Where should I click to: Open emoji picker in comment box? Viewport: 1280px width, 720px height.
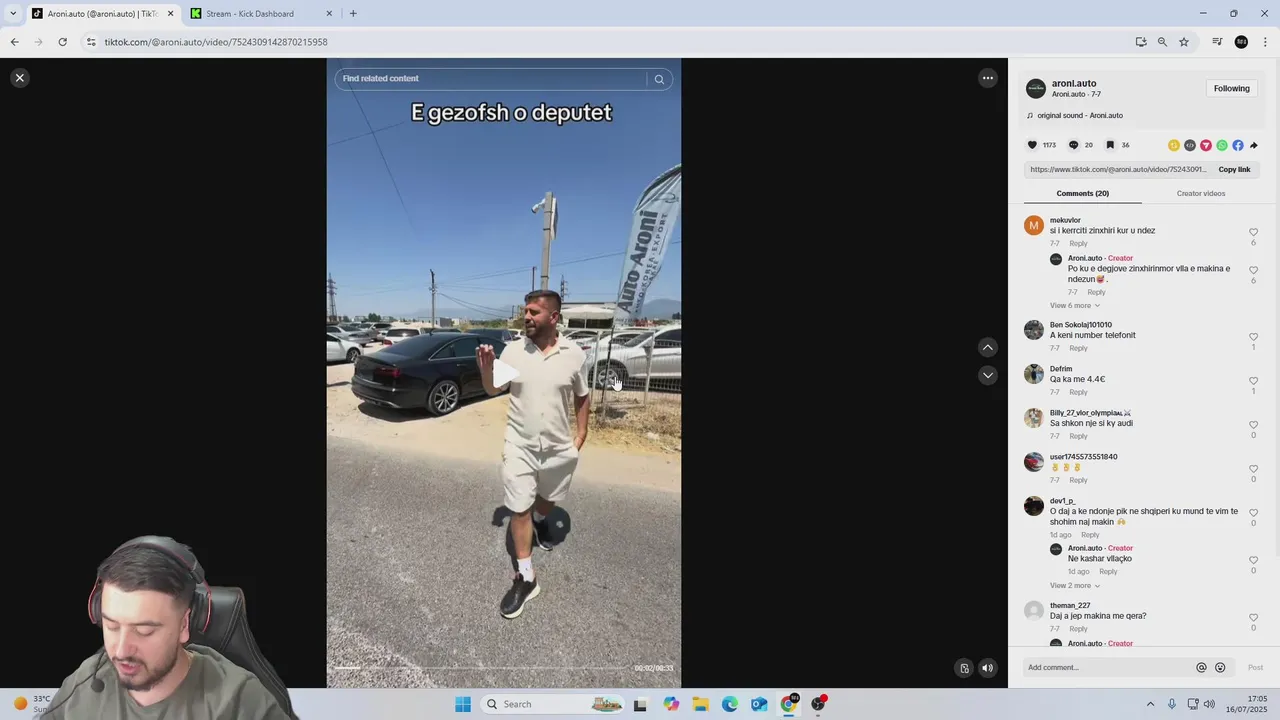point(1220,667)
